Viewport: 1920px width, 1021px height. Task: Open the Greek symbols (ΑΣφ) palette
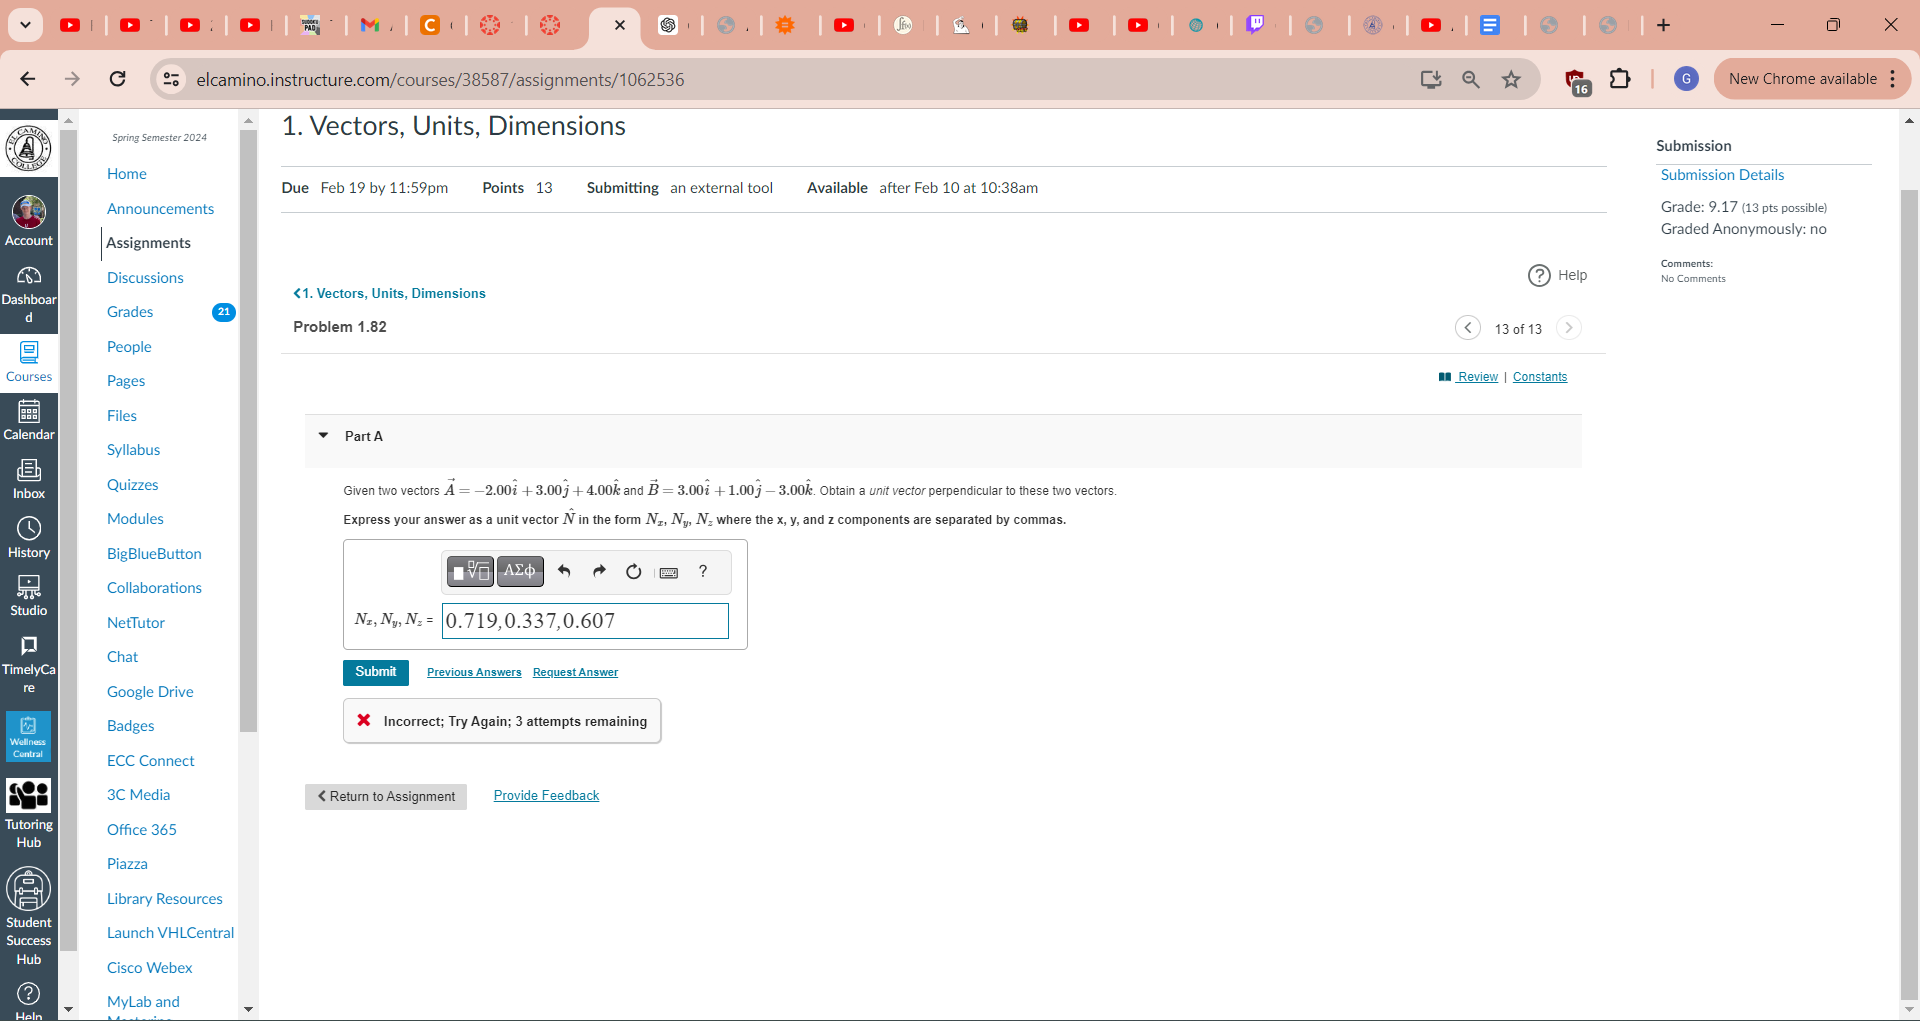coord(520,571)
